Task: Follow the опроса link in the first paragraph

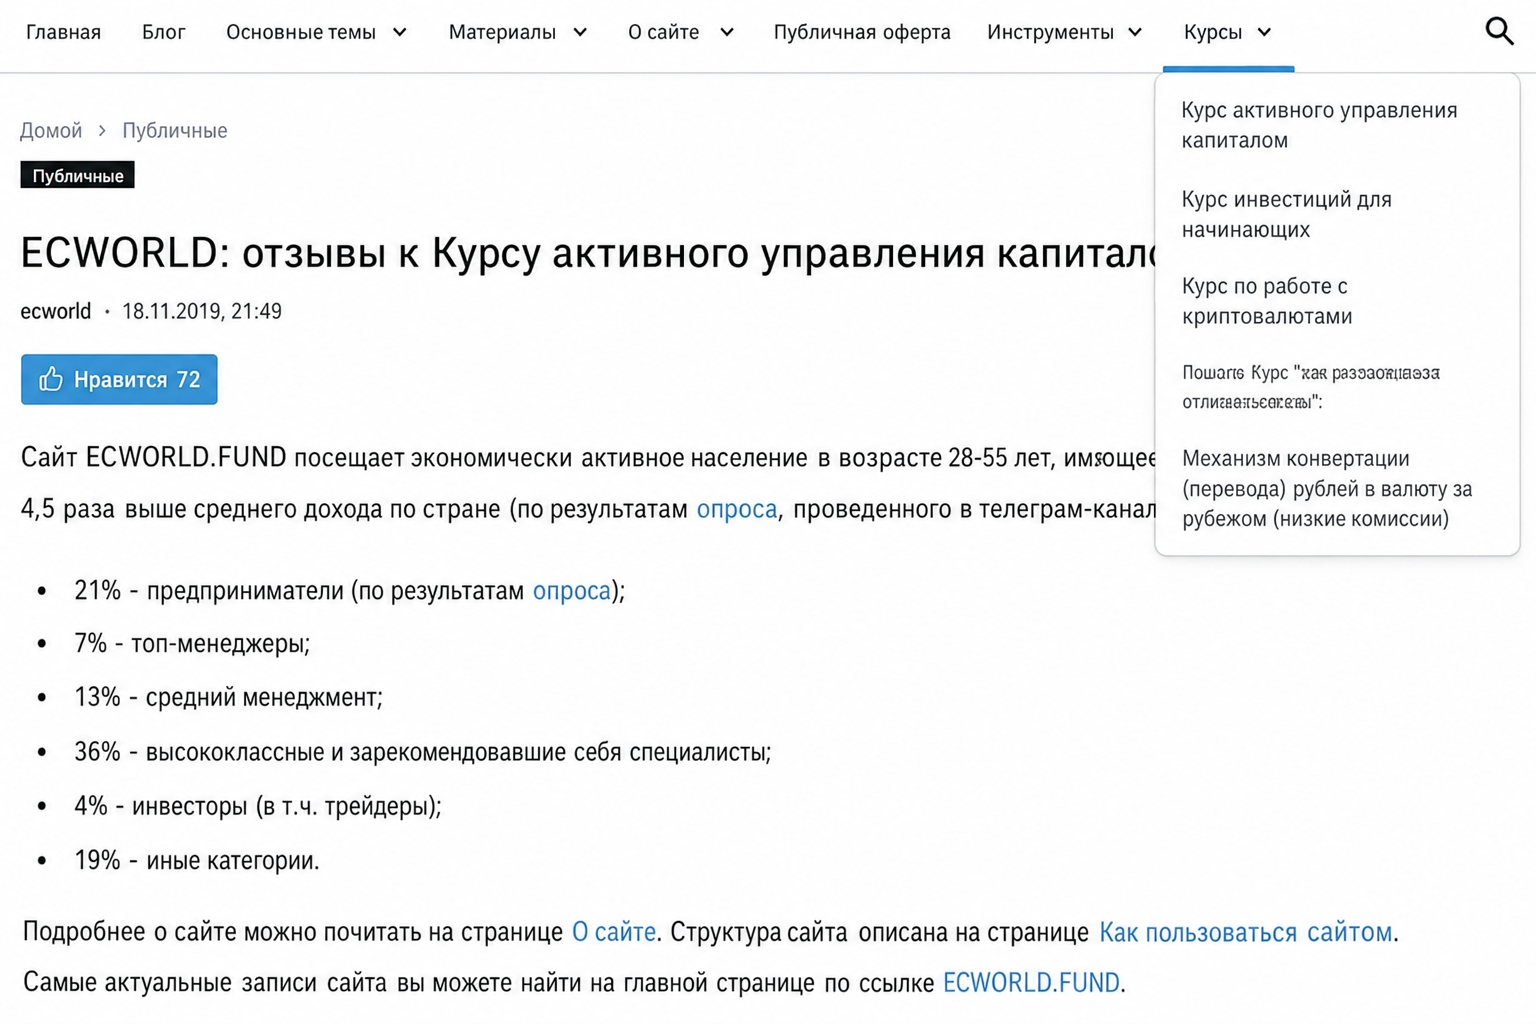Action: pos(737,509)
